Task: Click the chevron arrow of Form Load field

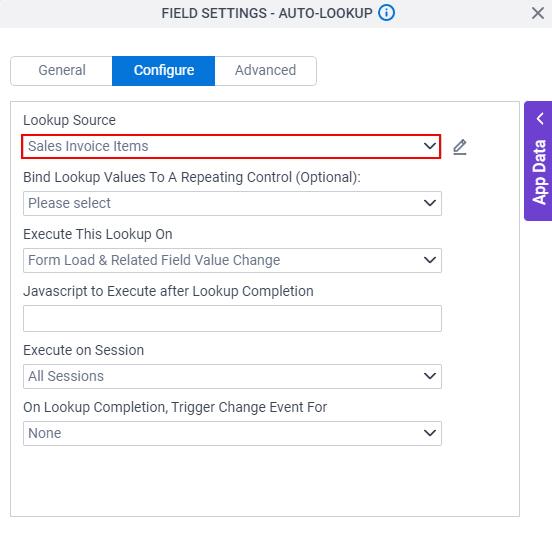Action: [x=430, y=260]
